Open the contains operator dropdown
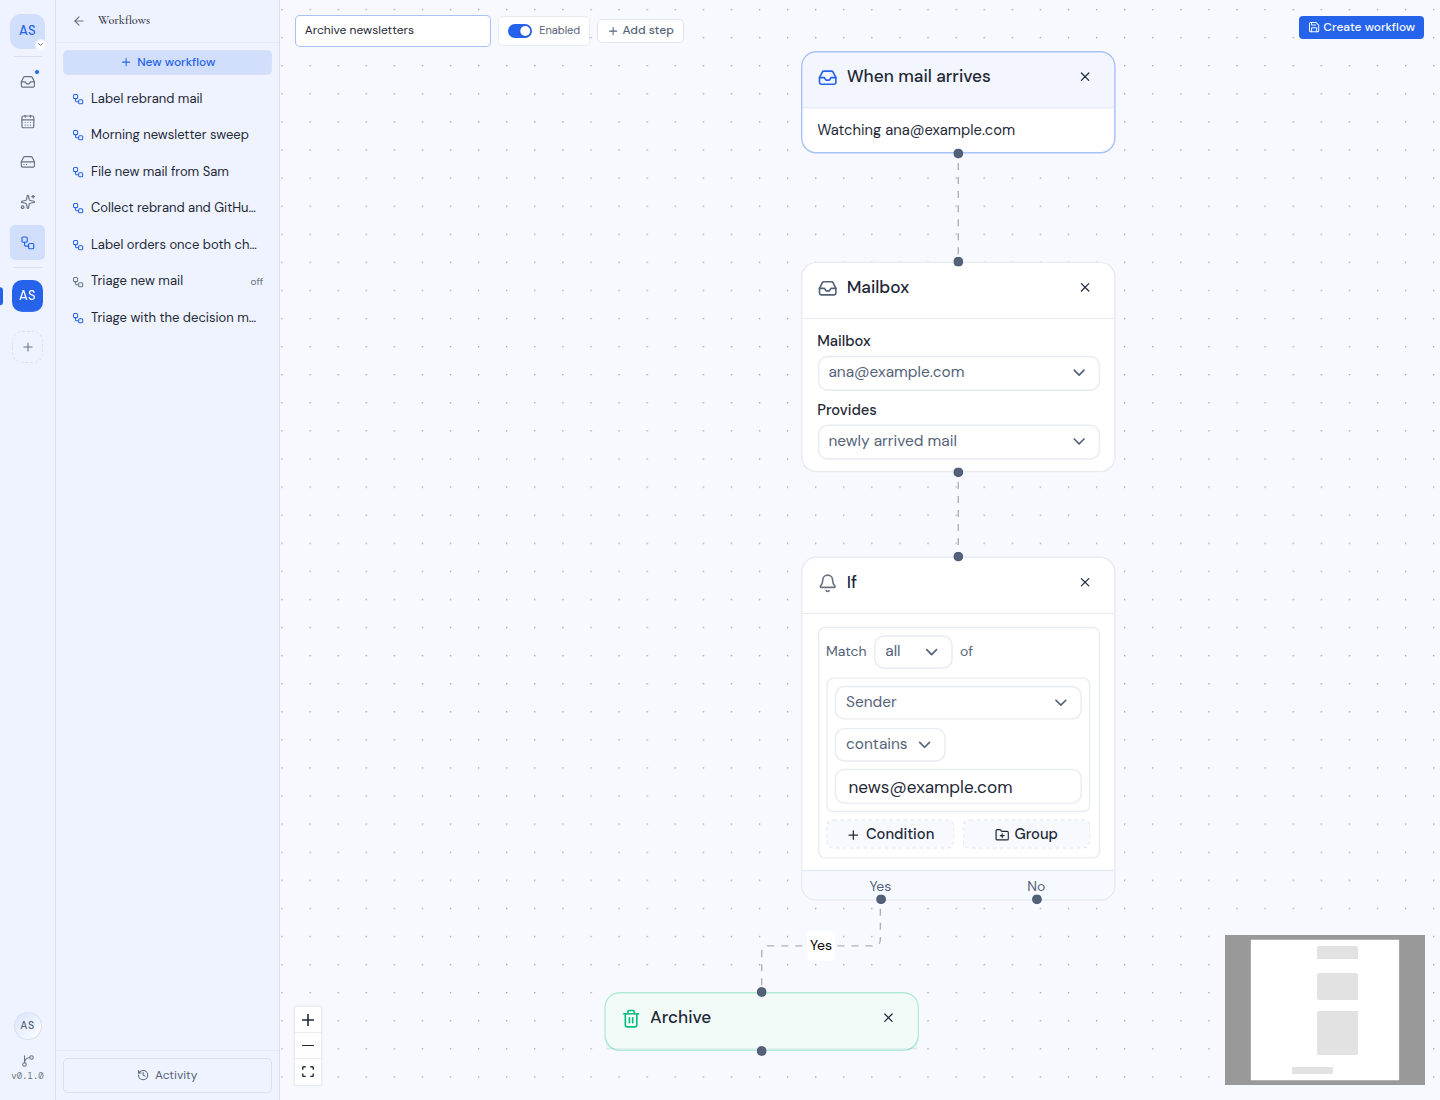The width and height of the screenshot is (1440, 1100). [889, 745]
